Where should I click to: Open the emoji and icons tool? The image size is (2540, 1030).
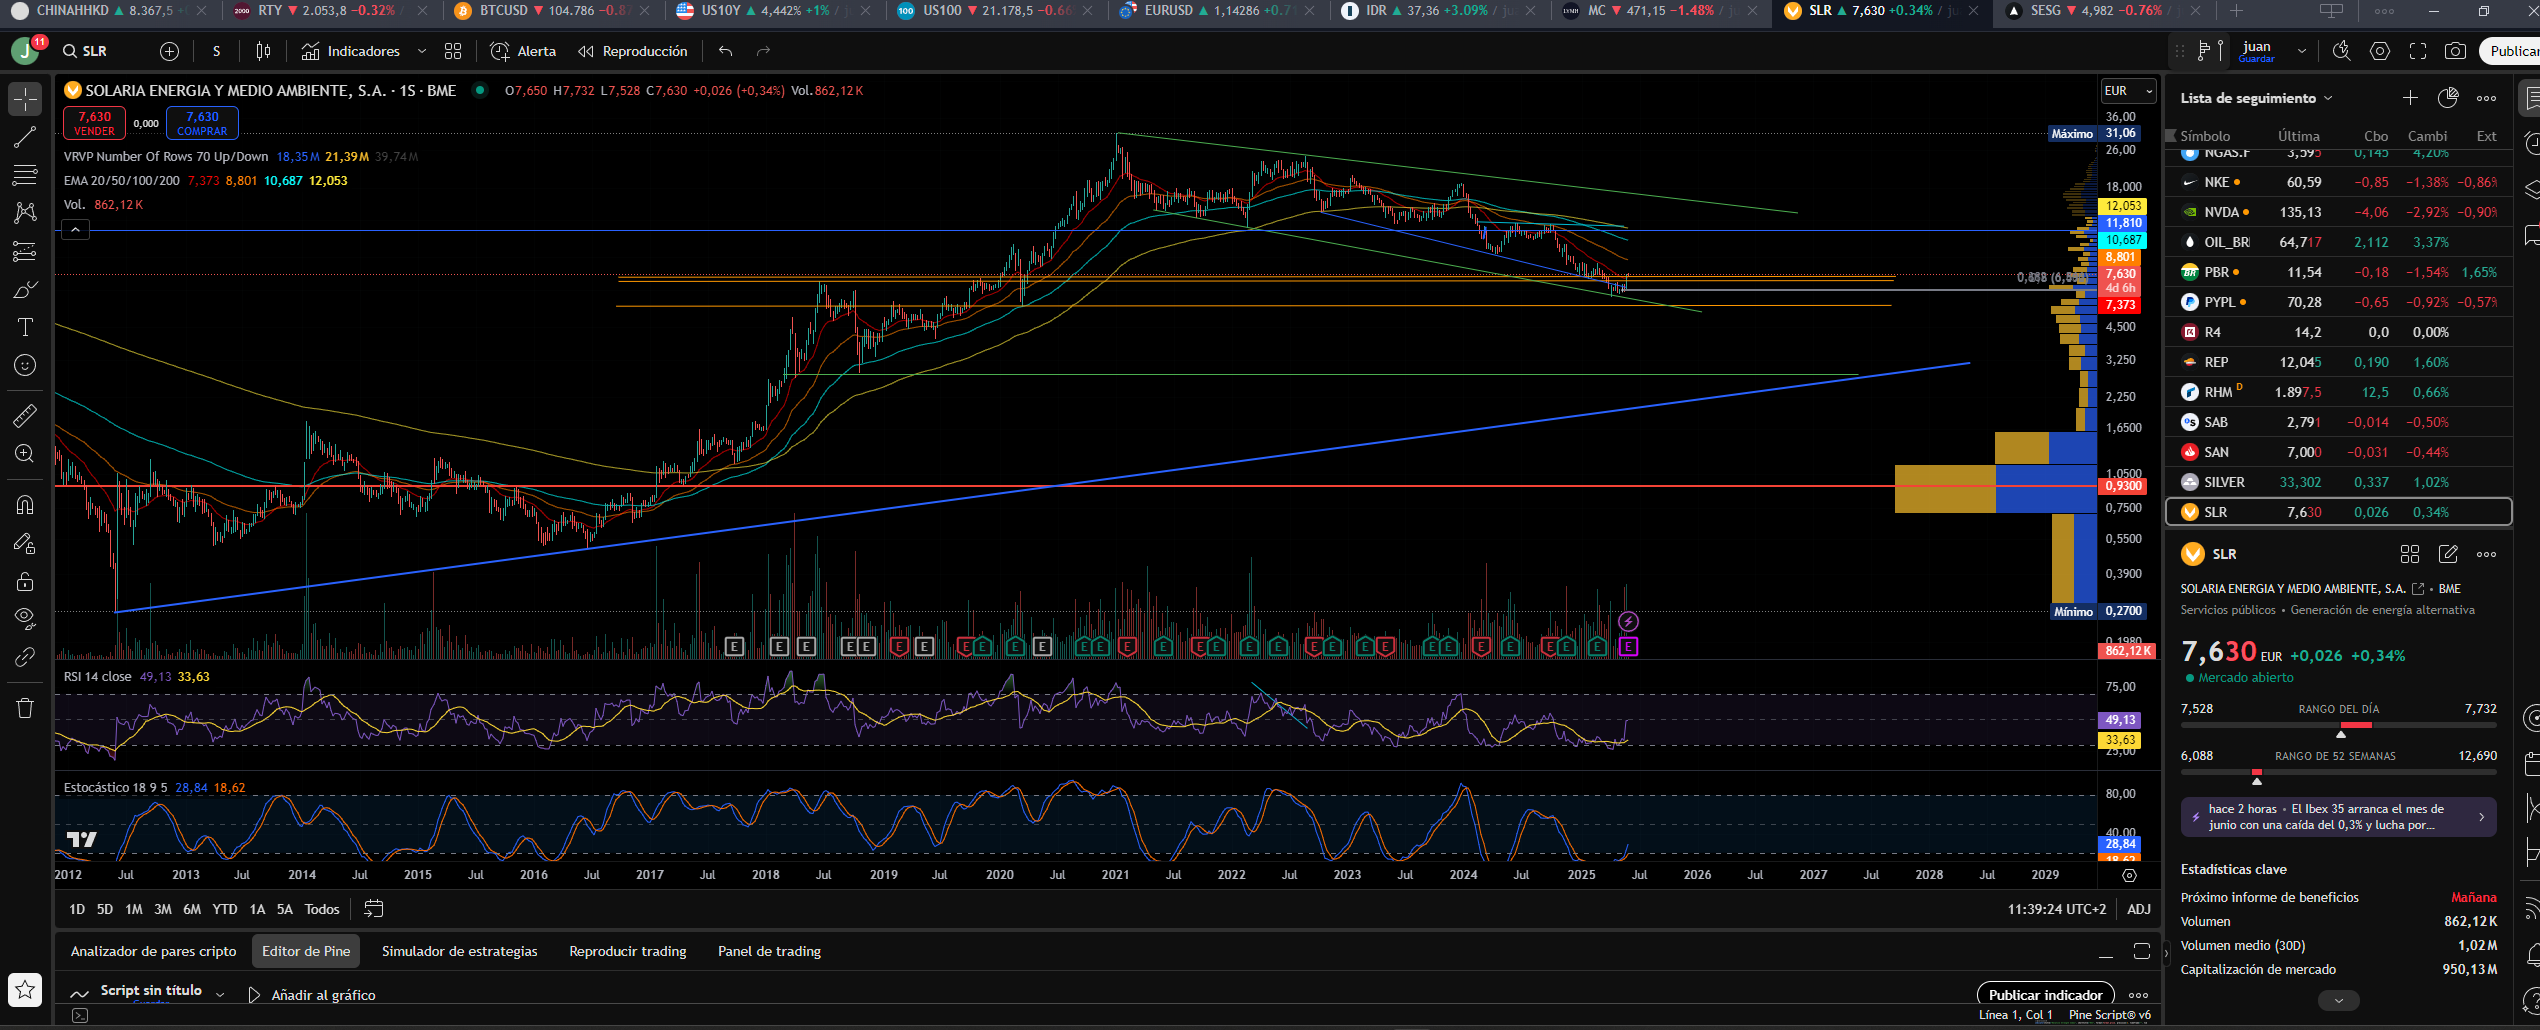coord(25,365)
